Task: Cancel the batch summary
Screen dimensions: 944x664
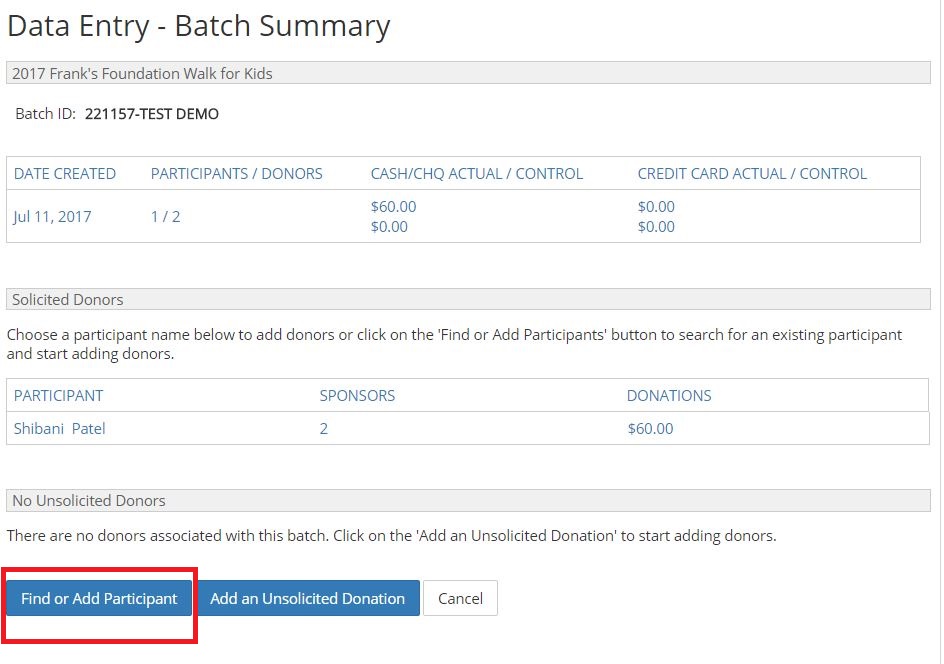Action: [461, 598]
